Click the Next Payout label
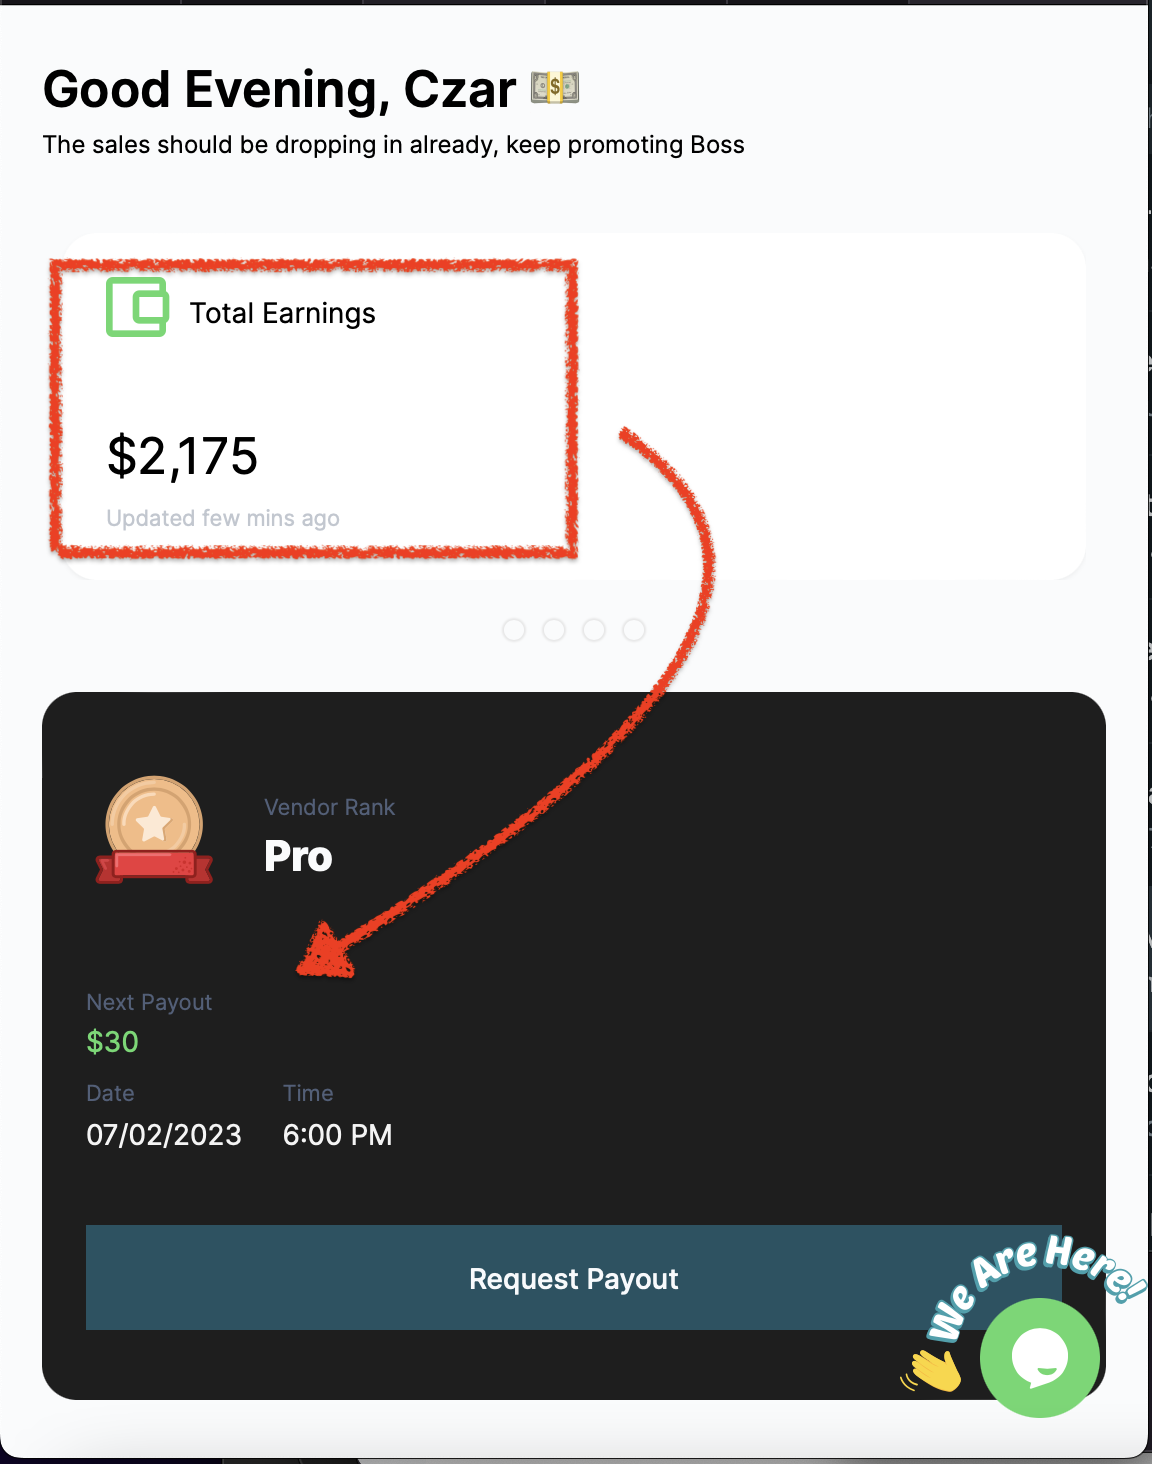The width and height of the screenshot is (1152, 1464). (149, 1002)
